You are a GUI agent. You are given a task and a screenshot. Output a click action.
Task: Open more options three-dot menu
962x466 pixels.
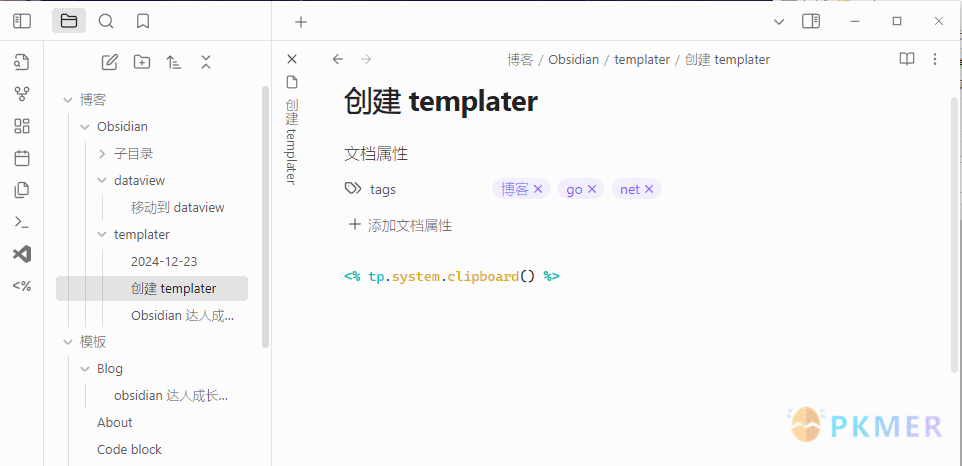click(x=934, y=59)
